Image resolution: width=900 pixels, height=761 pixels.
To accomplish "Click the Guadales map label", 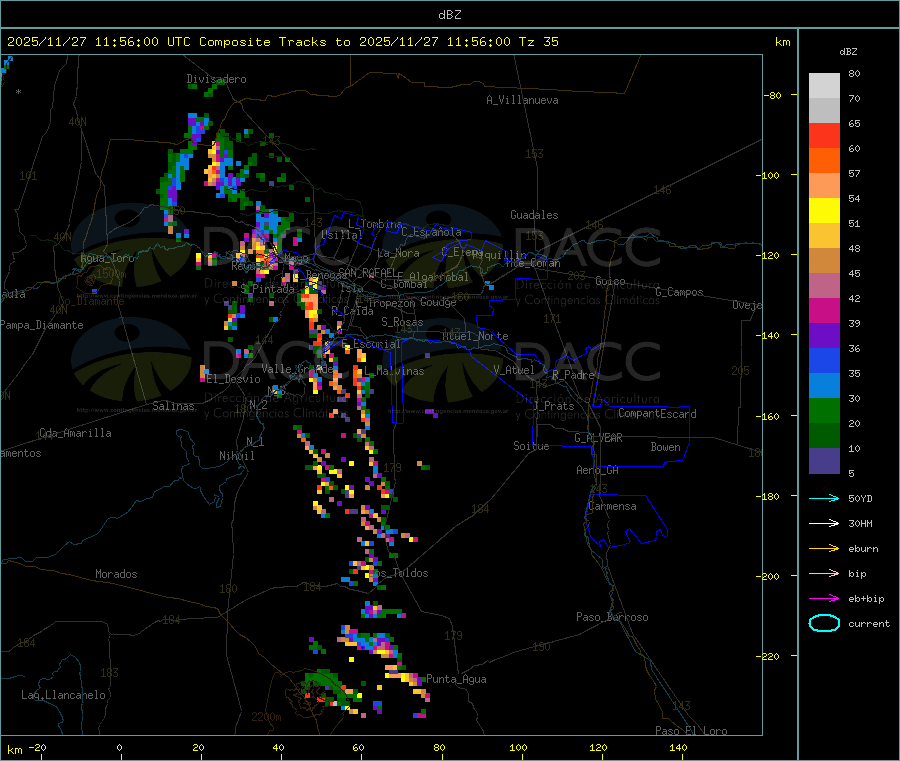I will coord(534,215).
